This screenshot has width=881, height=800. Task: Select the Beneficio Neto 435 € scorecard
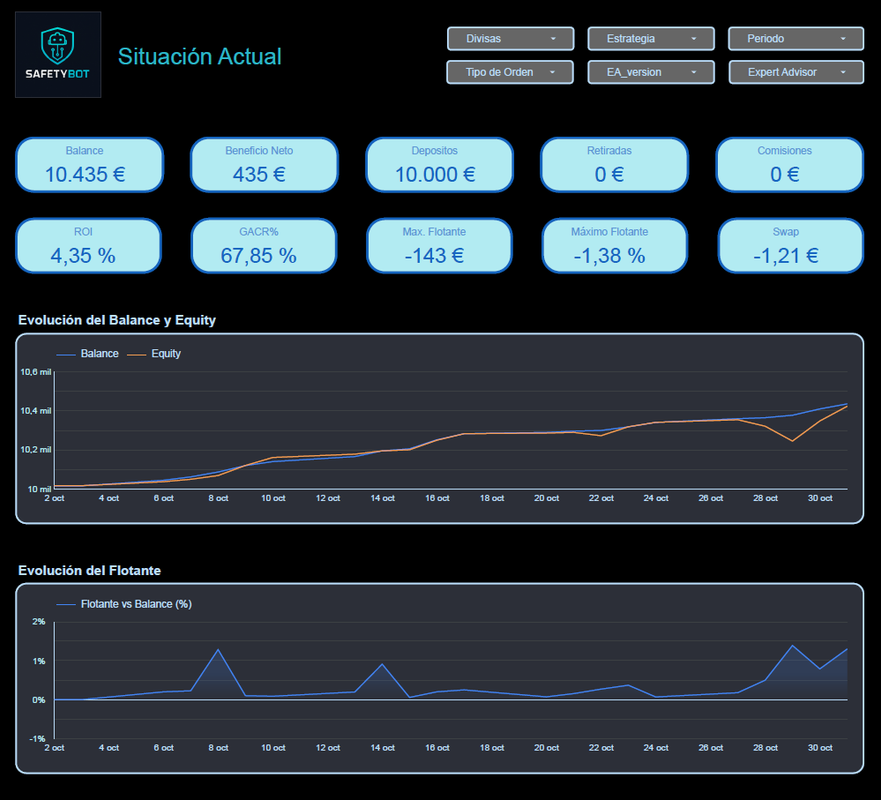[264, 165]
